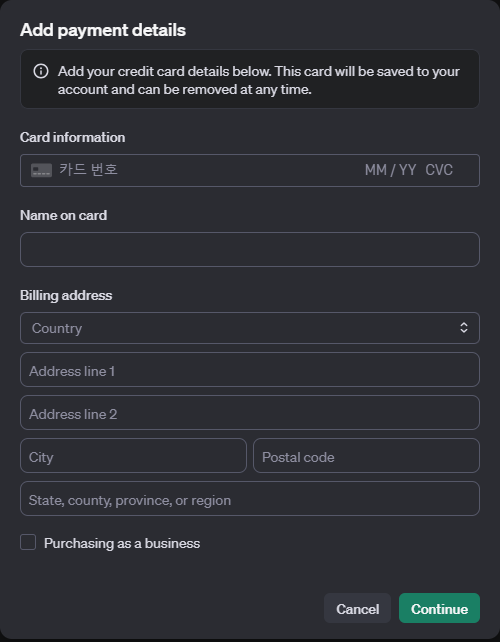Select the Address line 2 field
Screen dimensions: 500x642
pos(250,412)
